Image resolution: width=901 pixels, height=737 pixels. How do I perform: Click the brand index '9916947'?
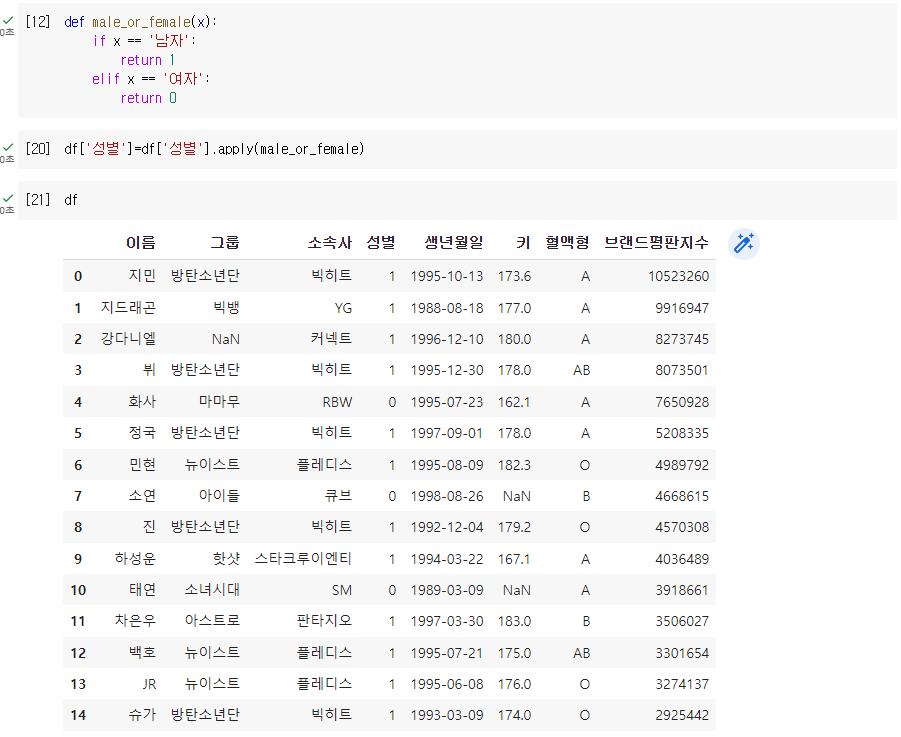(x=682, y=308)
